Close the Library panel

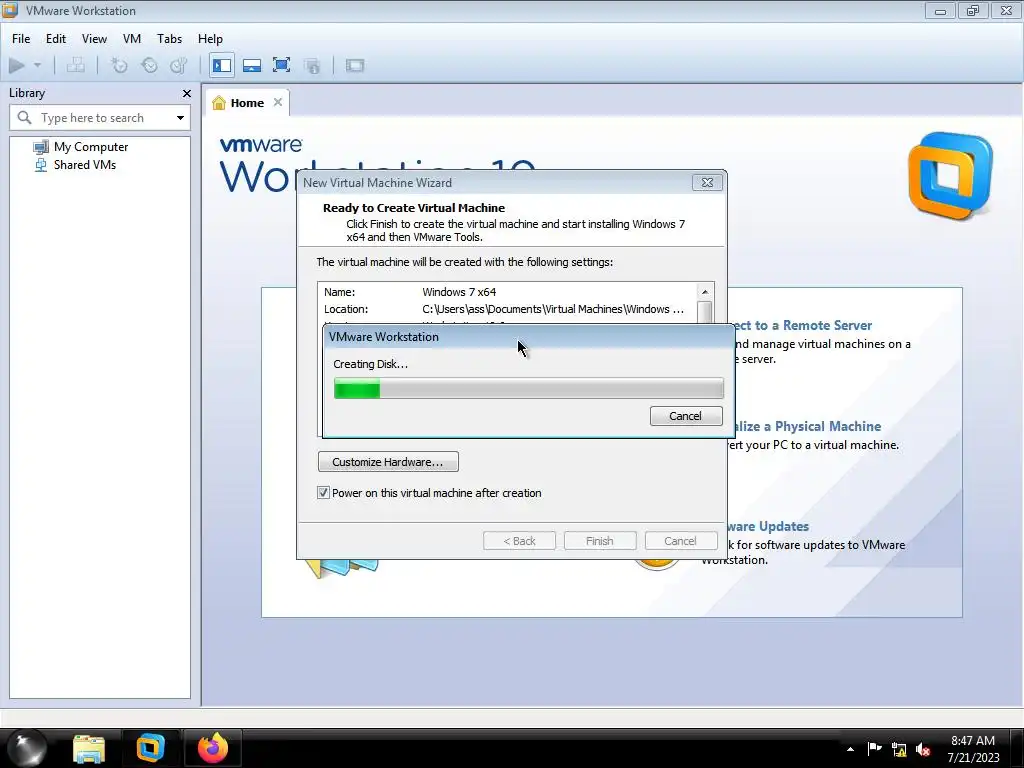click(x=187, y=93)
